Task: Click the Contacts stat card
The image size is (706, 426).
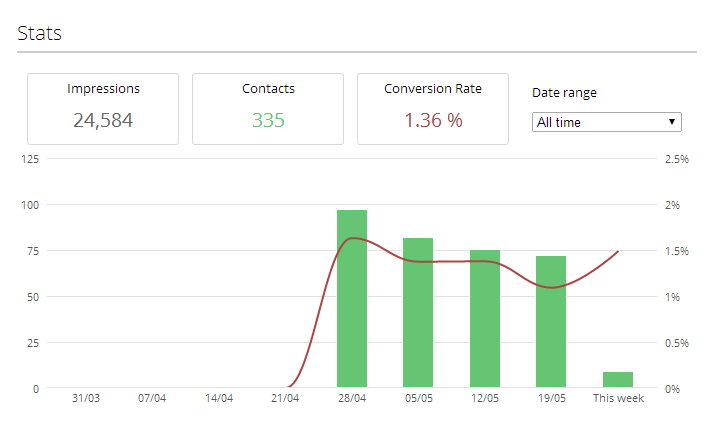Action: pyautogui.click(x=268, y=109)
